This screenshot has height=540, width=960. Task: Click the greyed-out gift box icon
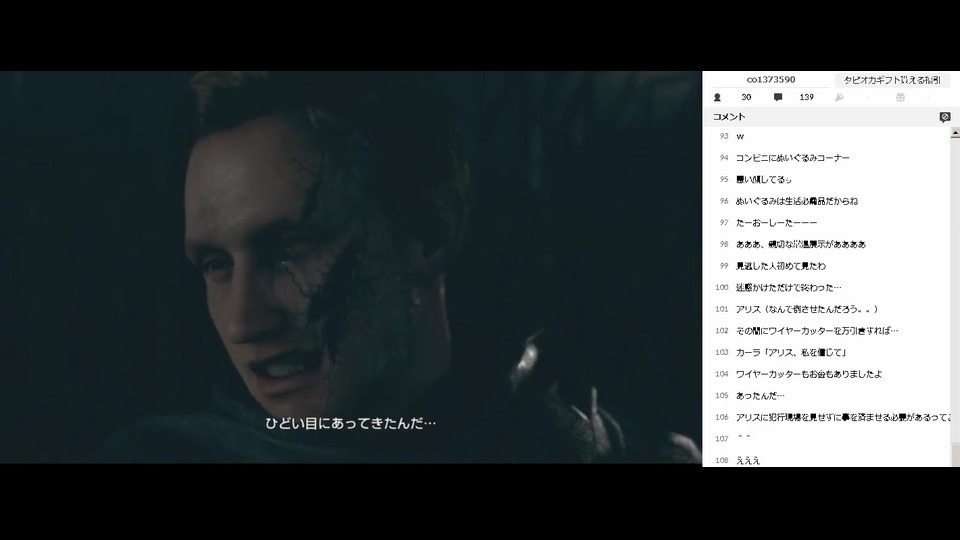pos(900,97)
